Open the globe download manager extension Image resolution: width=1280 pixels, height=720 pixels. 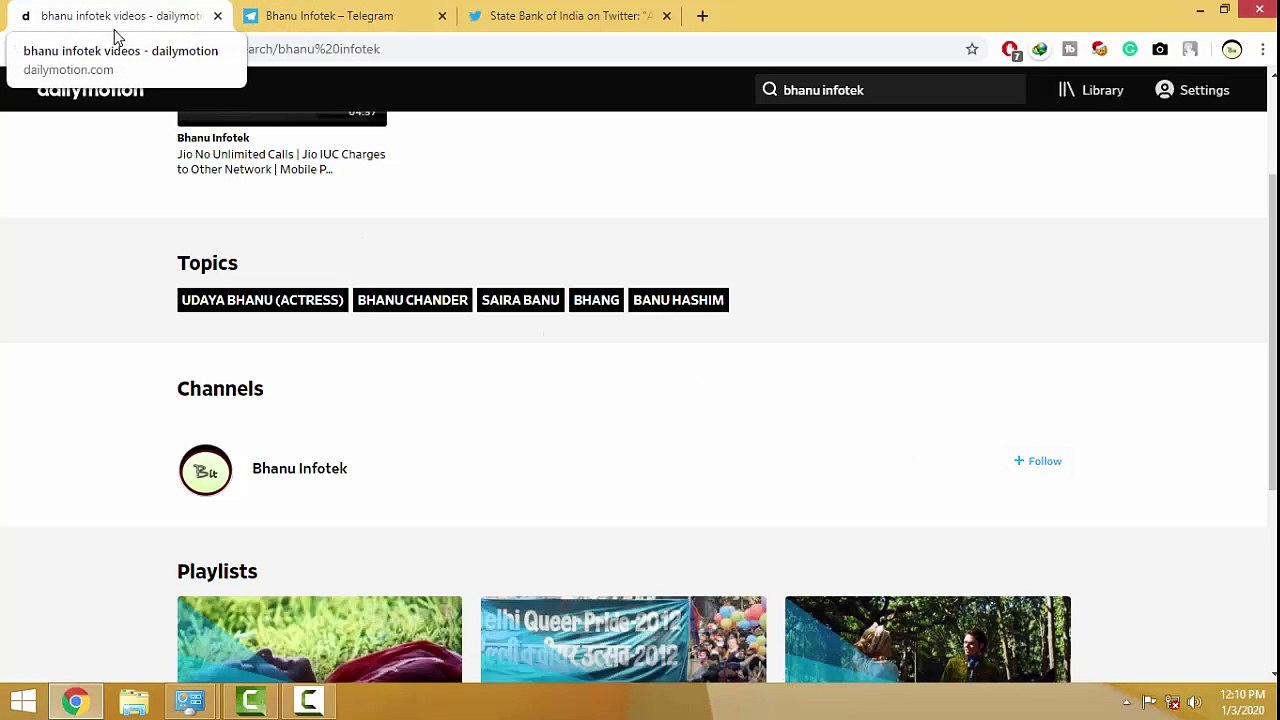tap(1040, 49)
